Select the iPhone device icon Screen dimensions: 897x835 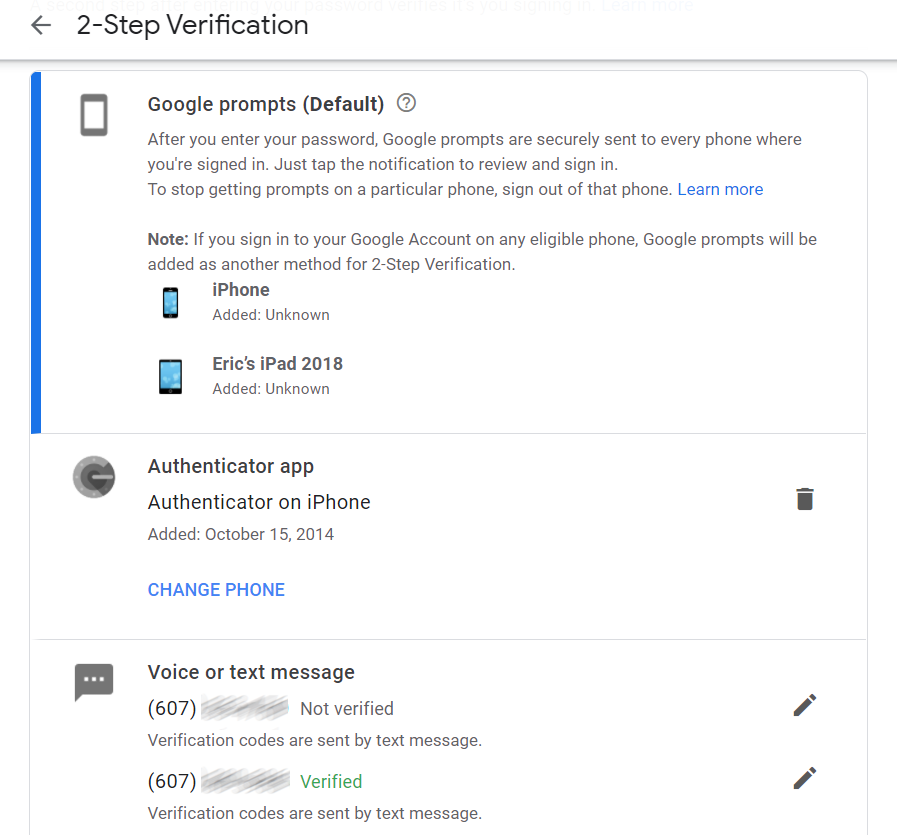pyautogui.click(x=170, y=303)
